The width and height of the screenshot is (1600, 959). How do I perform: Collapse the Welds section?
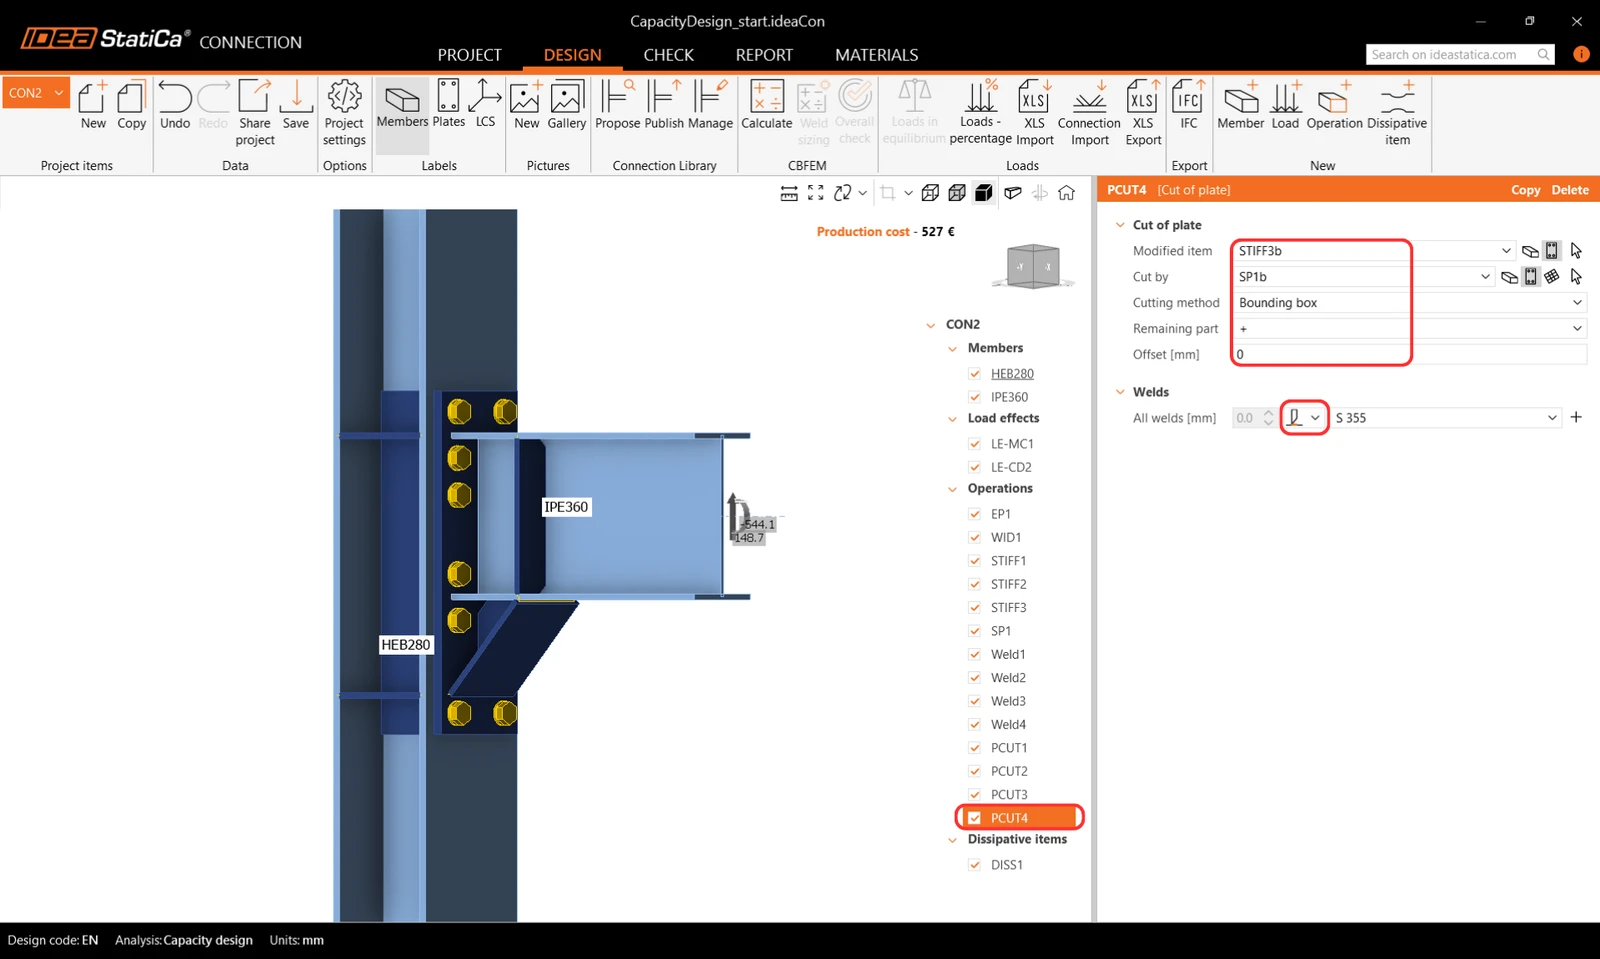point(1120,392)
